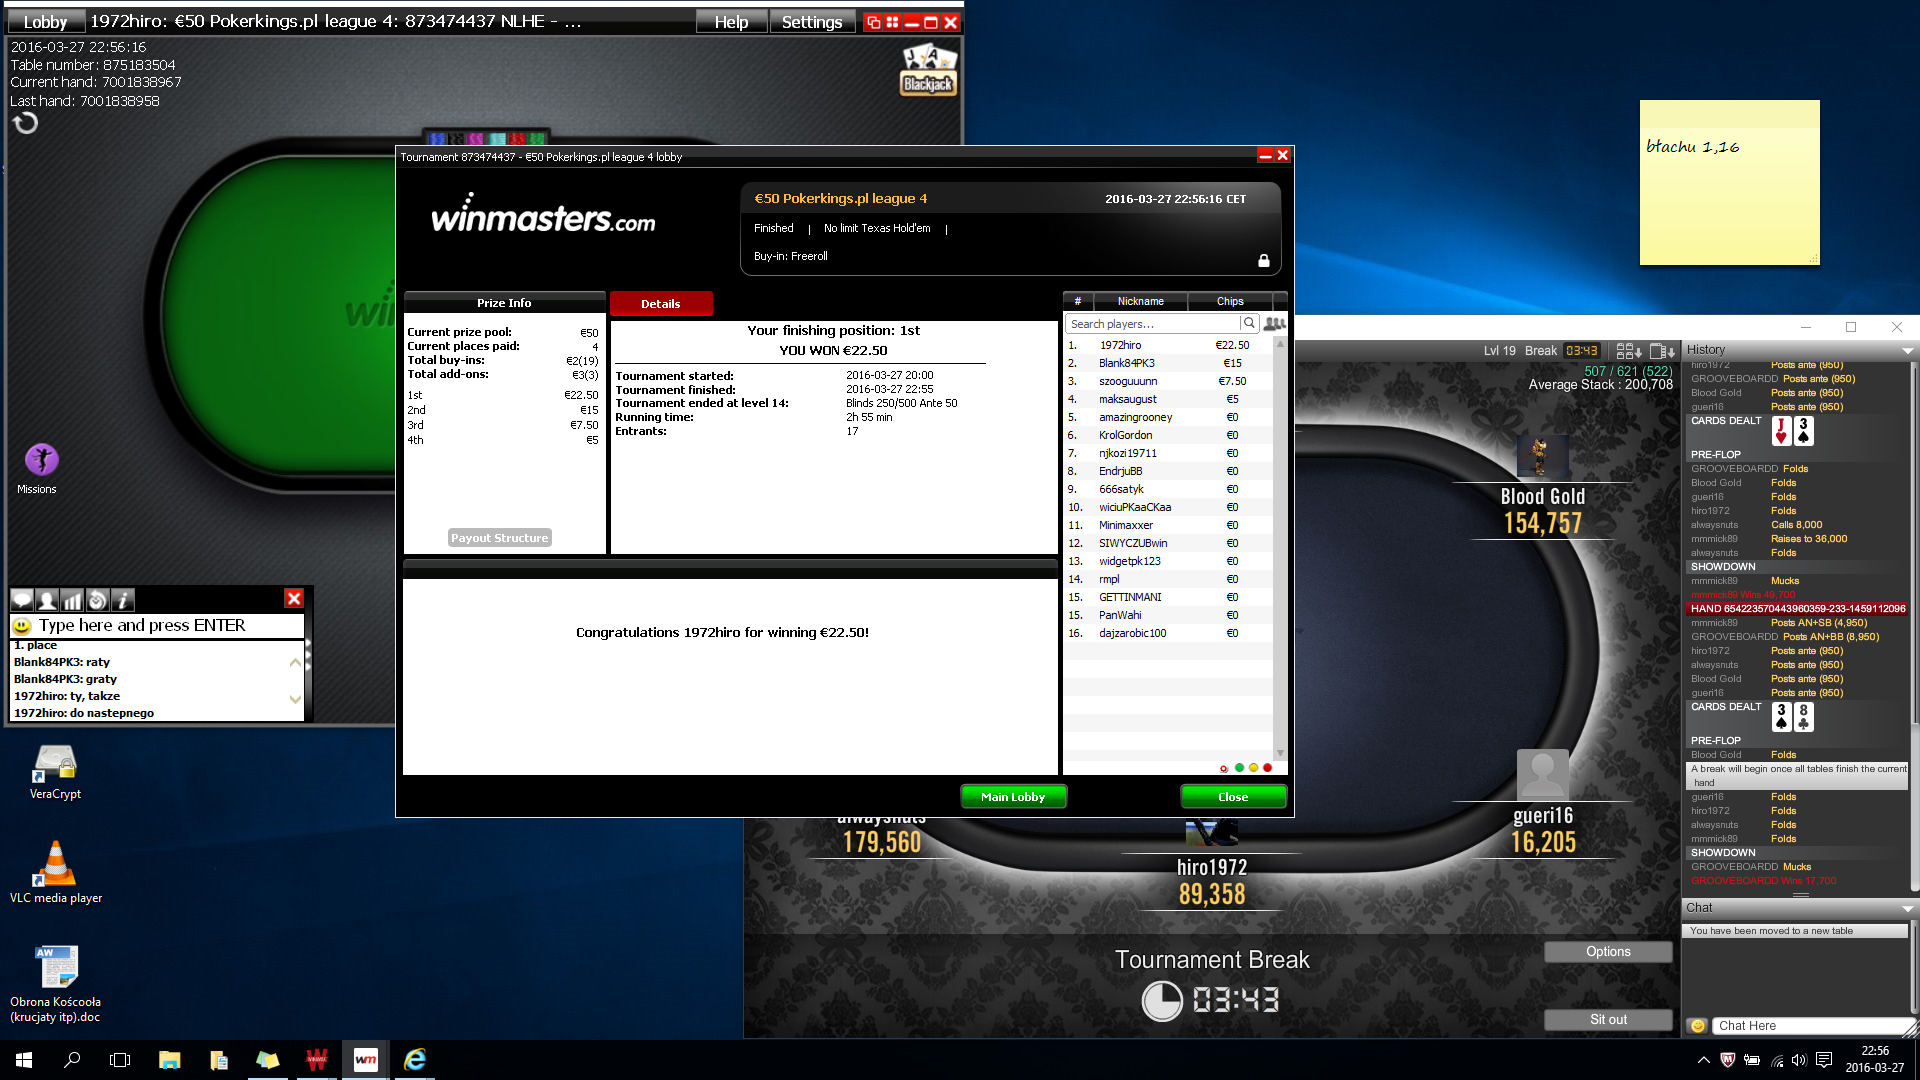Open the Settings menu

tap(812, 22)
